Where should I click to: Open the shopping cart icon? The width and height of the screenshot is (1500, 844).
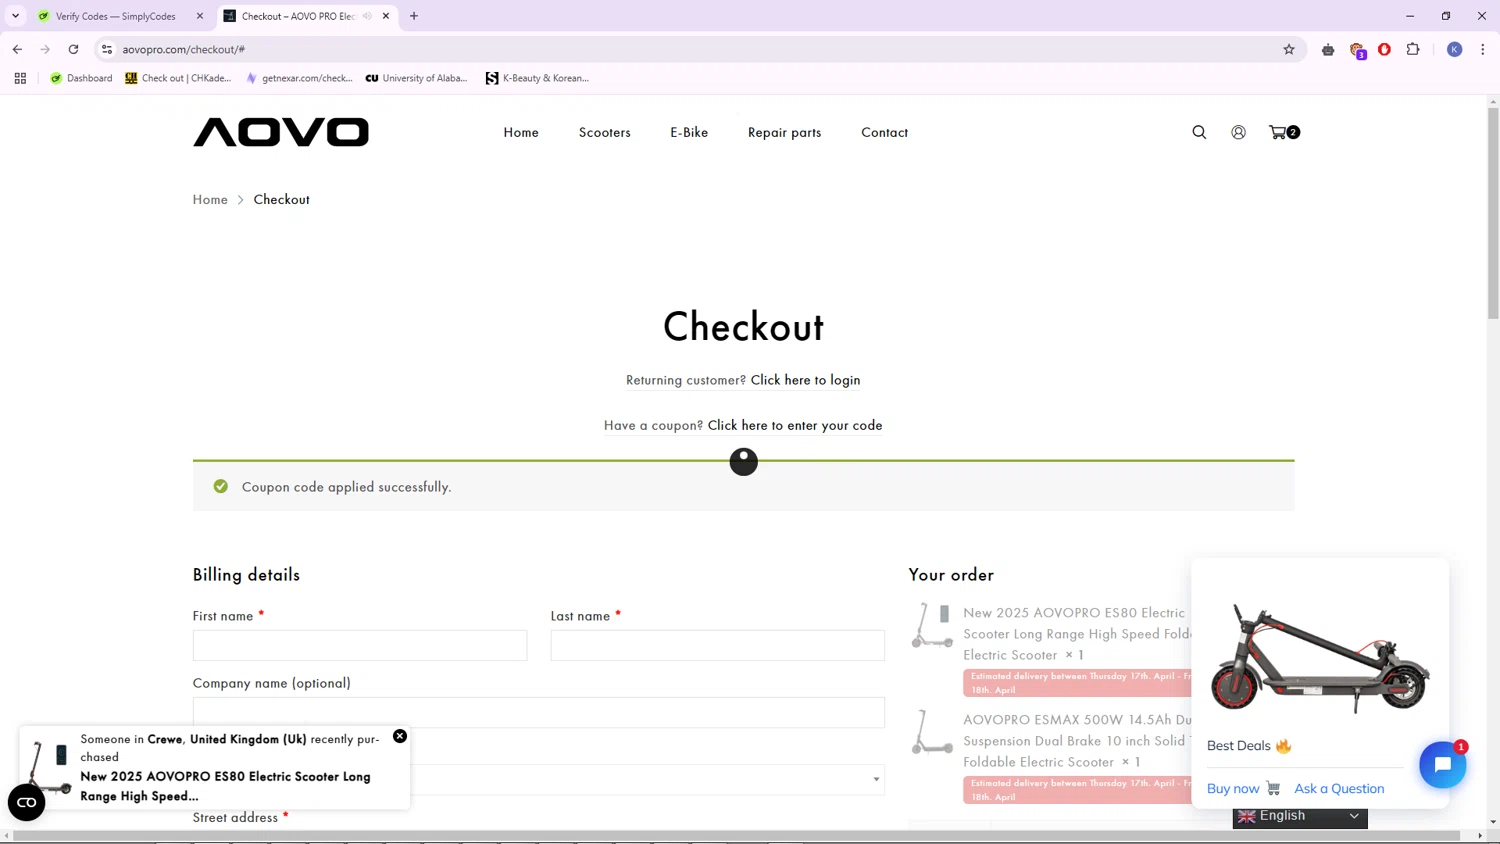(x=1284, y=132)
